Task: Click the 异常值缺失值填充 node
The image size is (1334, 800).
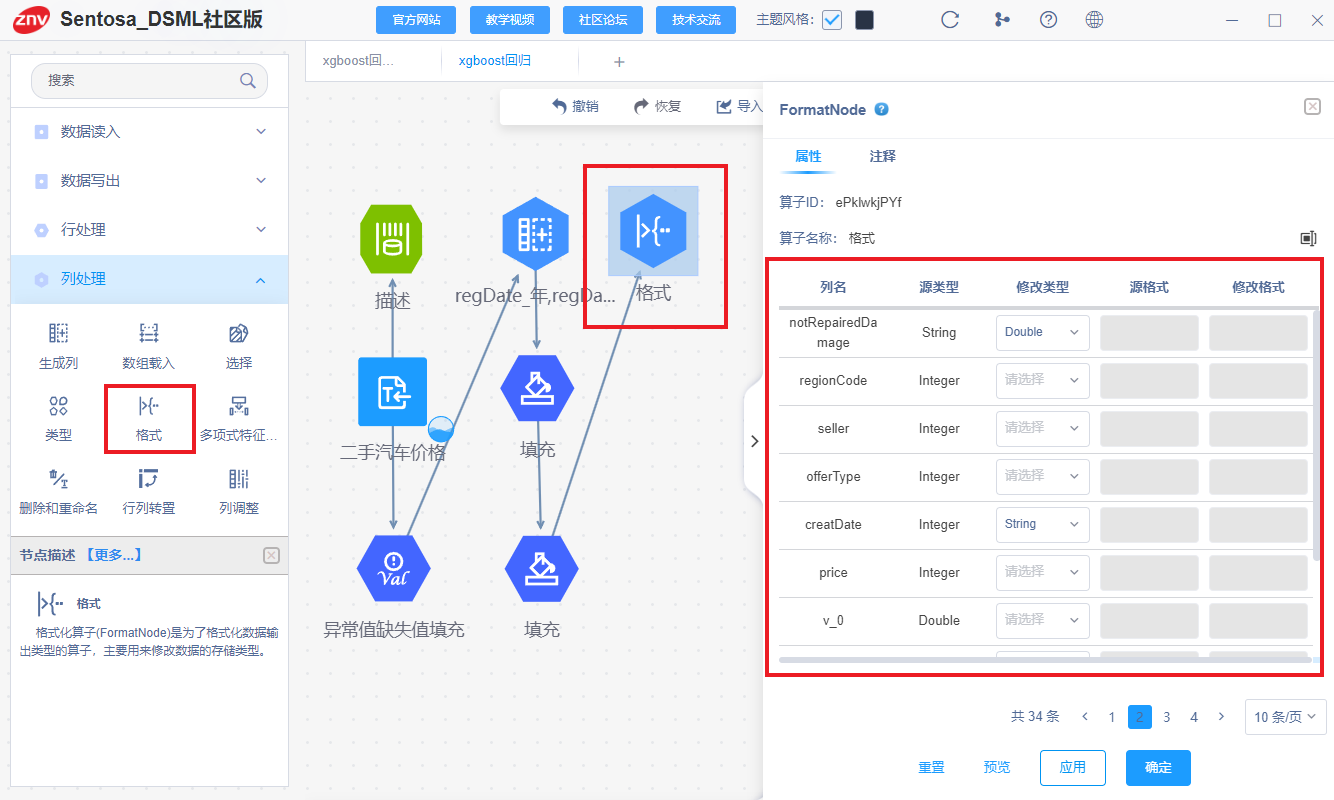Action: point(393,569)
